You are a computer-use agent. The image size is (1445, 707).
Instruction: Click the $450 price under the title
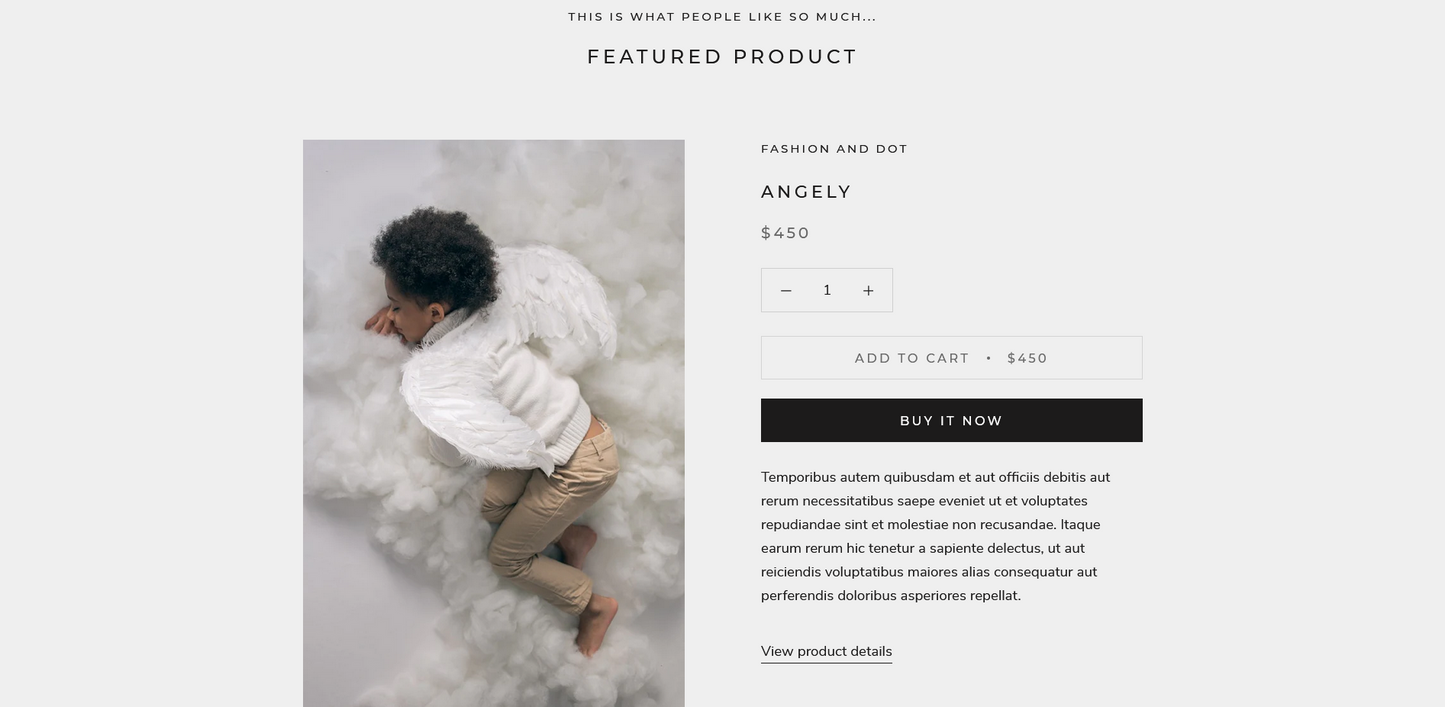click(x=785, y=233)
